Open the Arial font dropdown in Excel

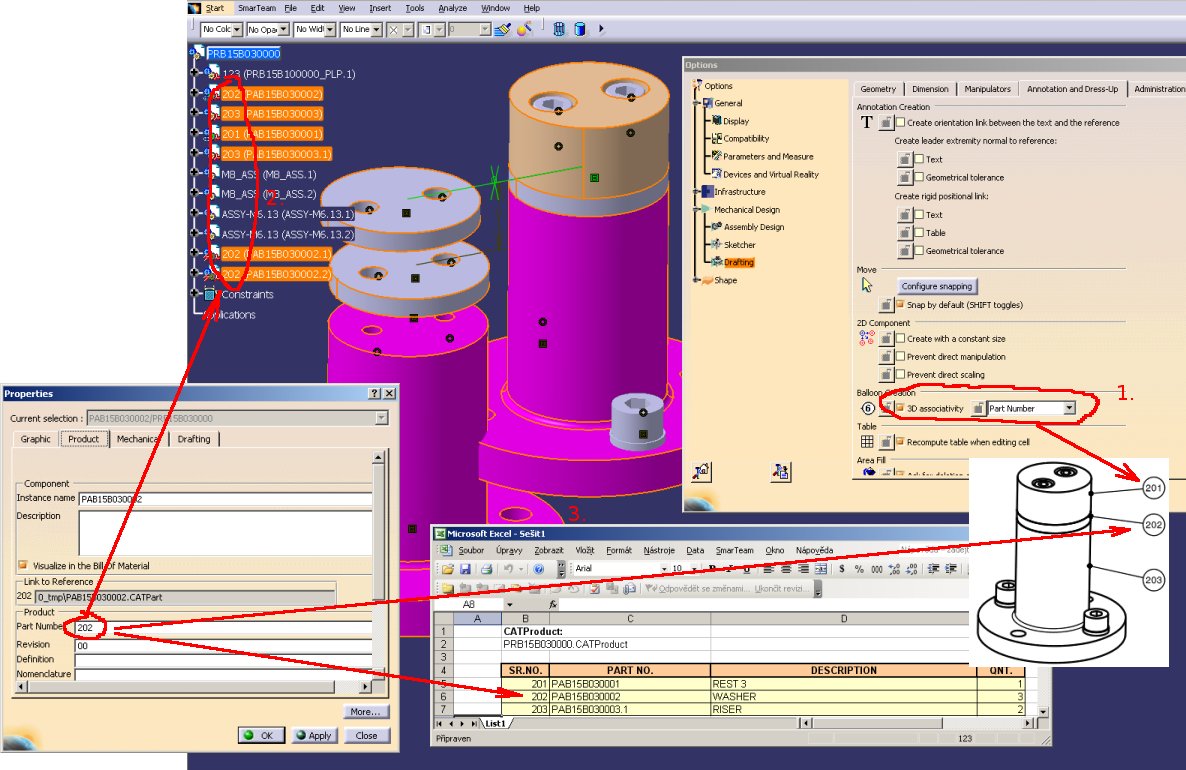[664, 569]
